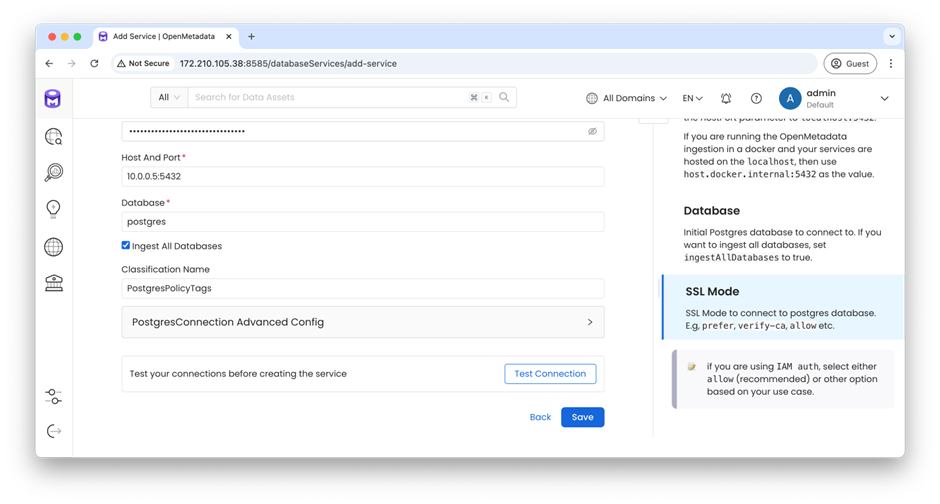The height and width of the screenshot is (504, 940).
Task: Open Govern building sidebar icon
Action: 53,283
